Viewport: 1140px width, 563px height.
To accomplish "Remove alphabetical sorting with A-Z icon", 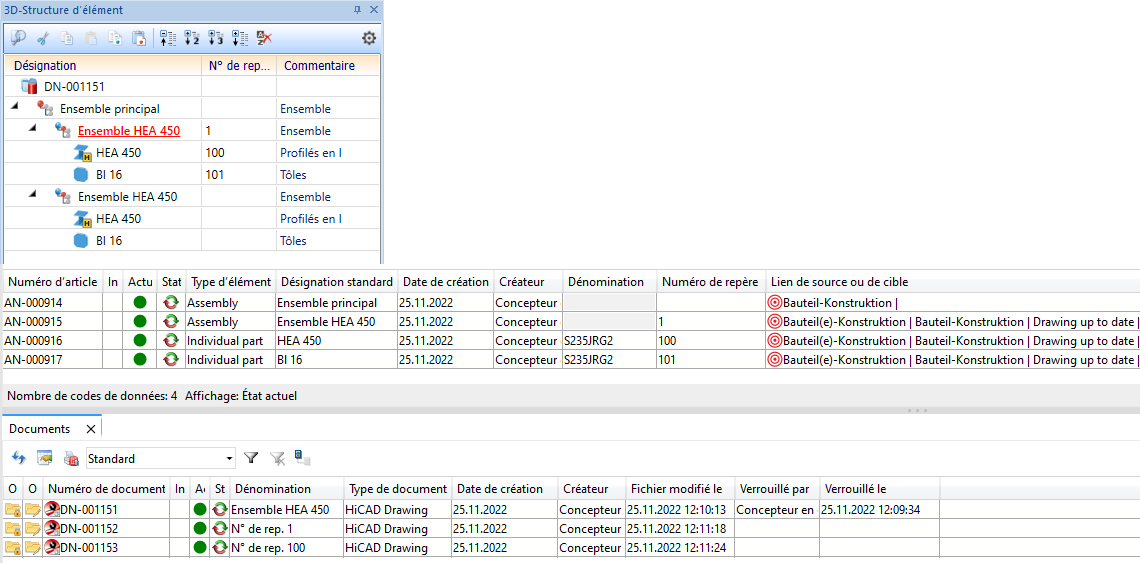I will tap(264, 38).
